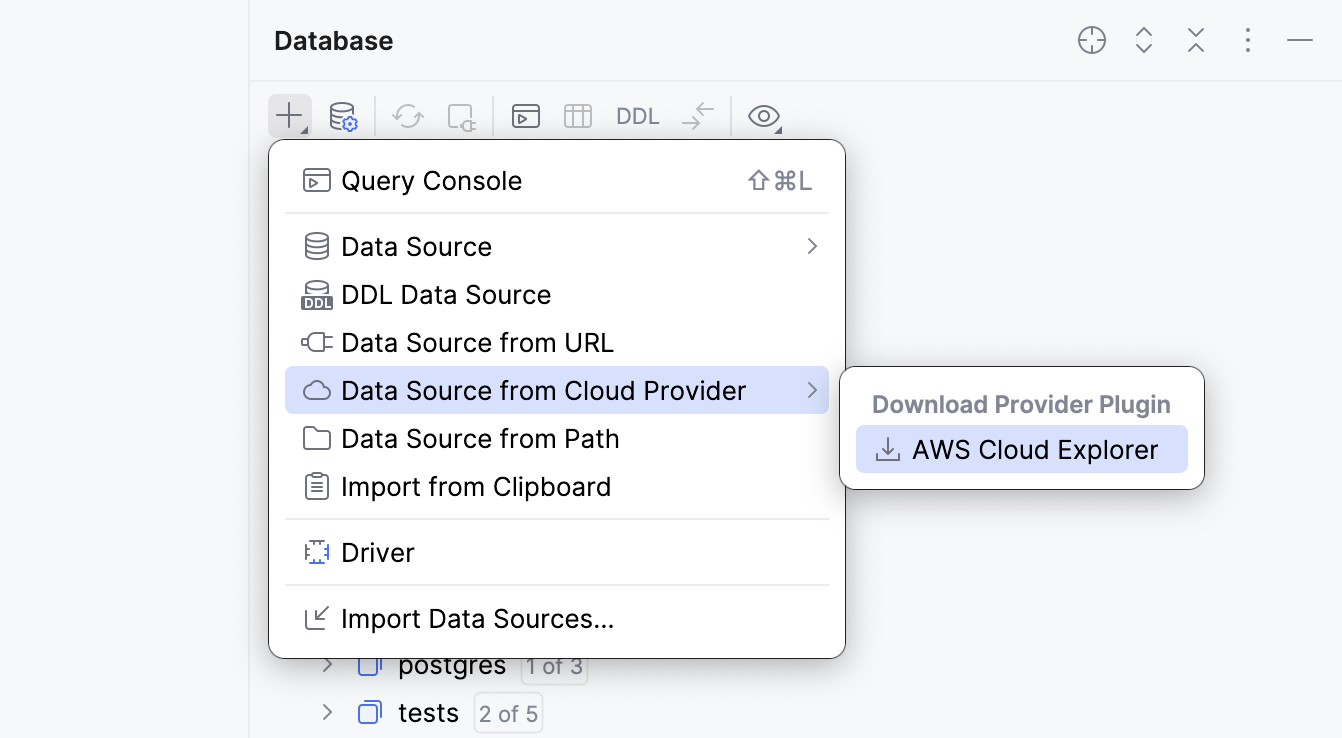This screenshot has height=738, width=1342.
Task: Click the Collapse All icon
Action: click(1195, 40)
